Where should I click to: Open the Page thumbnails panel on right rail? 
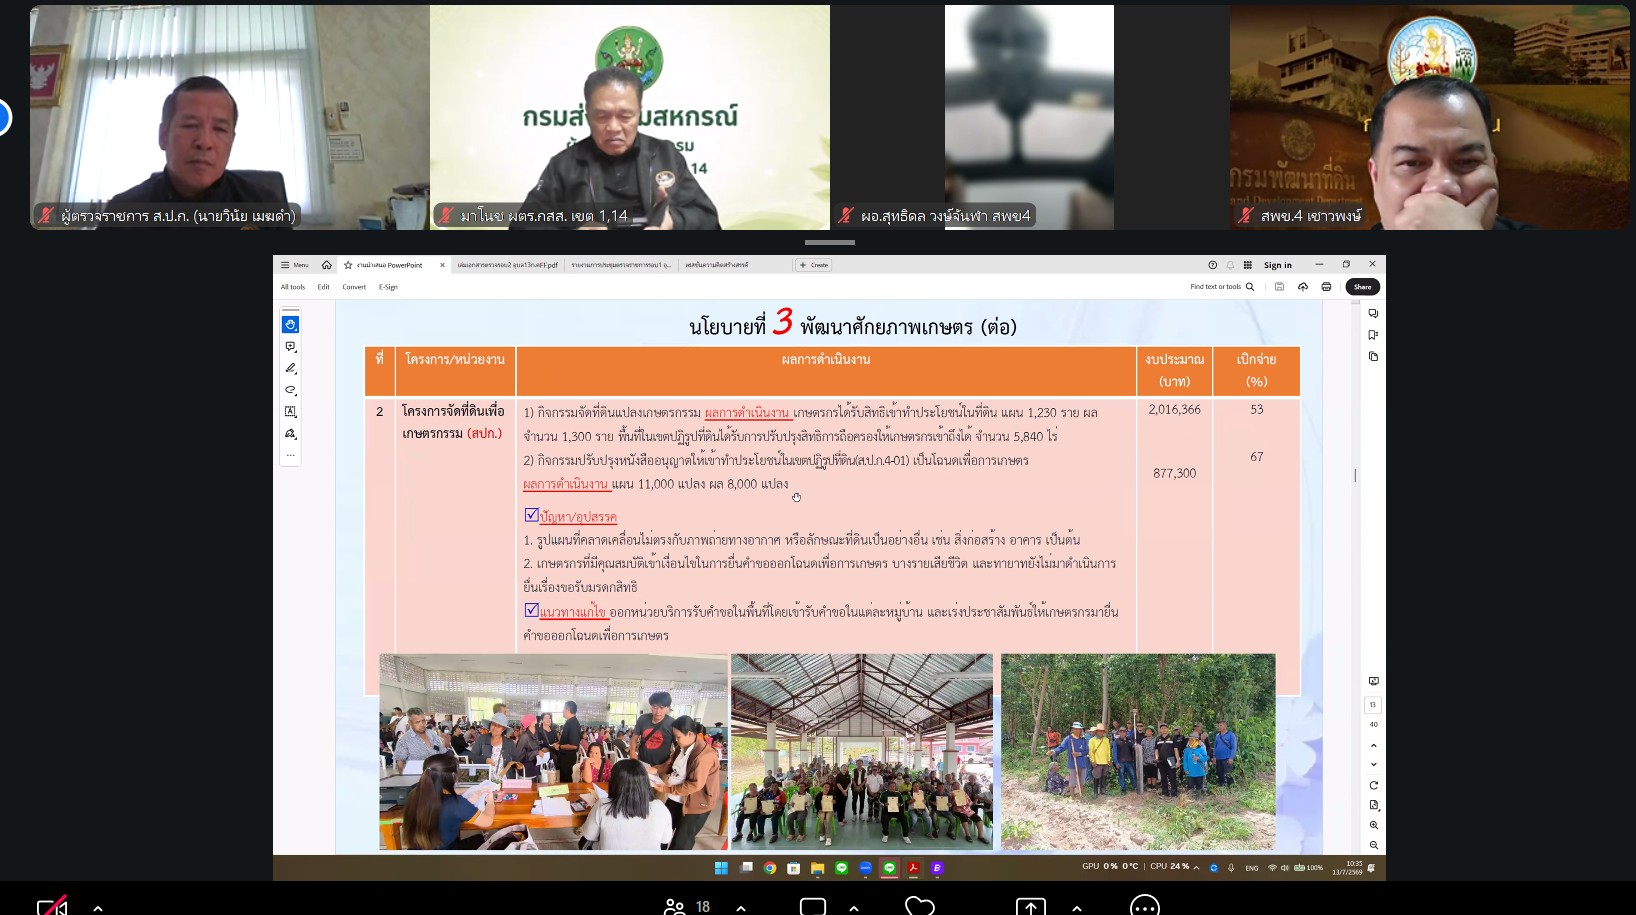(1373, 357)
